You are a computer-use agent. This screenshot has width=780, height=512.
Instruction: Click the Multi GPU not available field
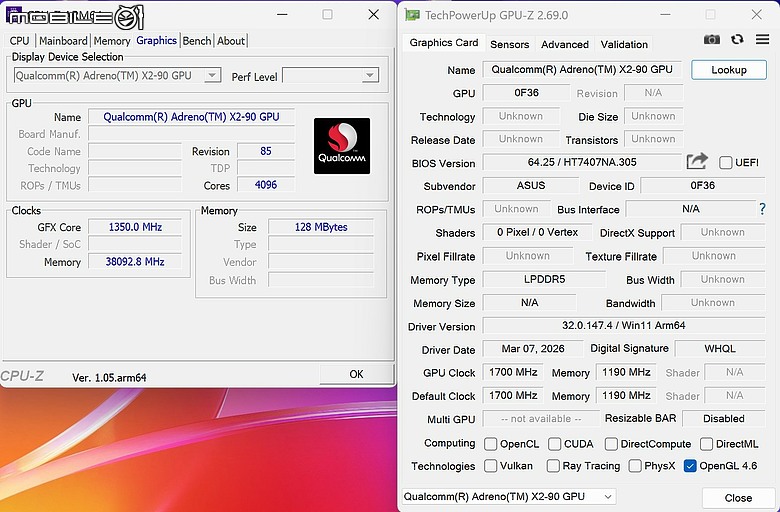click(x=541, y=418)
